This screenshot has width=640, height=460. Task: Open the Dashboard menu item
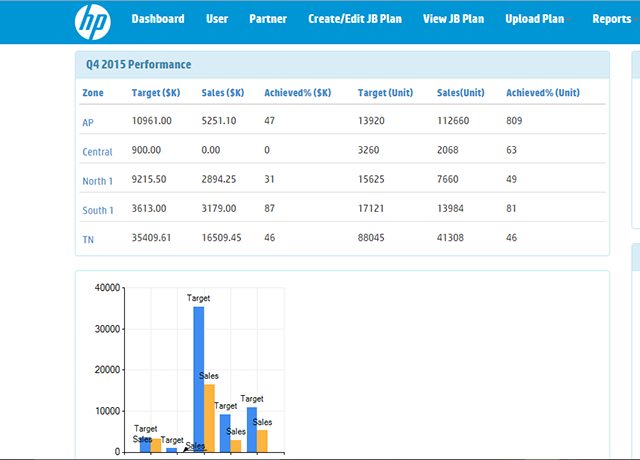tap(158, 19)
